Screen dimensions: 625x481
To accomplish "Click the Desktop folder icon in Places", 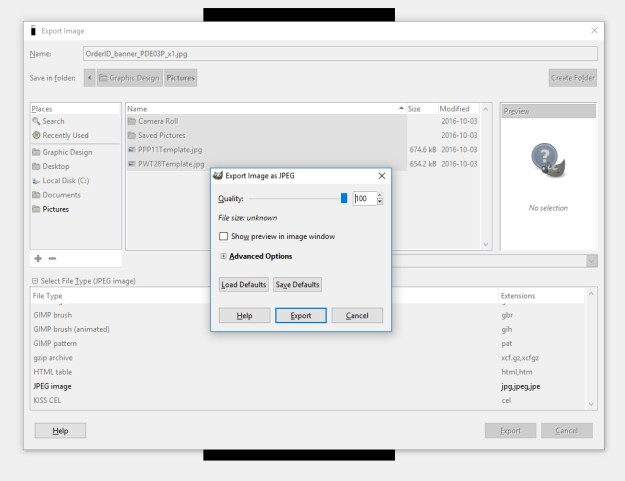I will click(x=36, y=166).
